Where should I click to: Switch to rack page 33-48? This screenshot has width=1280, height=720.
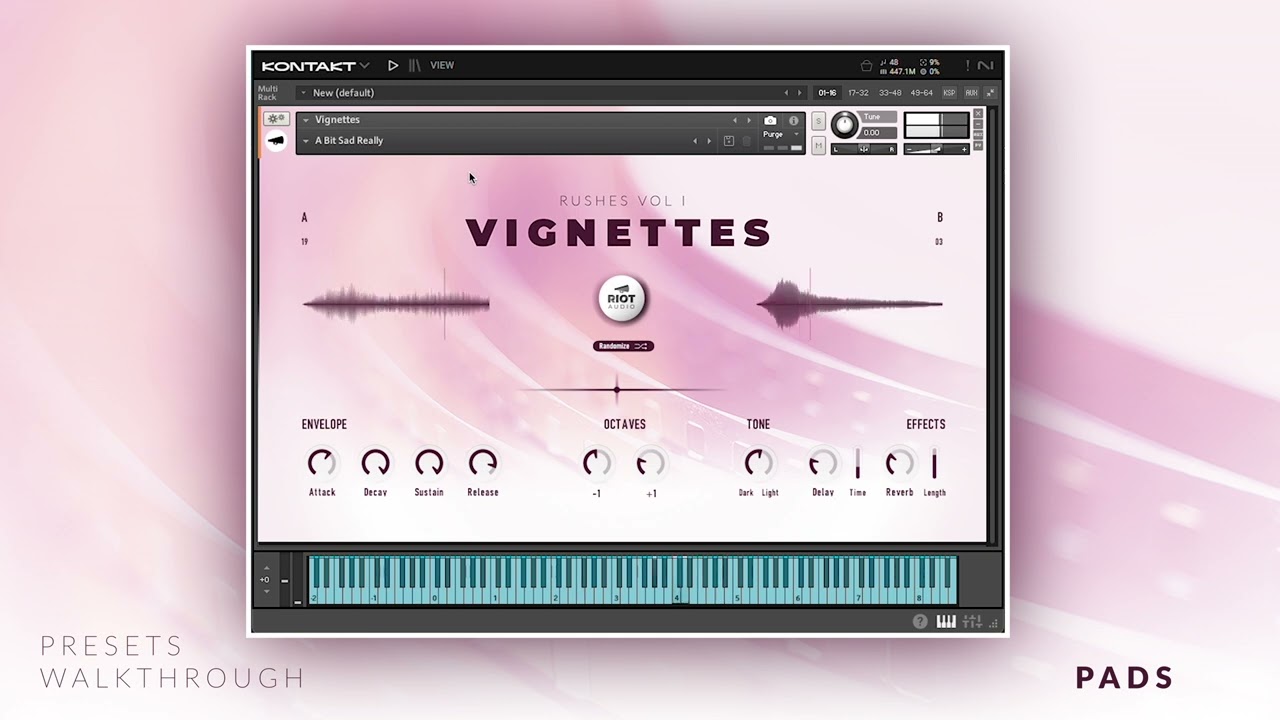tap(890, 93)
